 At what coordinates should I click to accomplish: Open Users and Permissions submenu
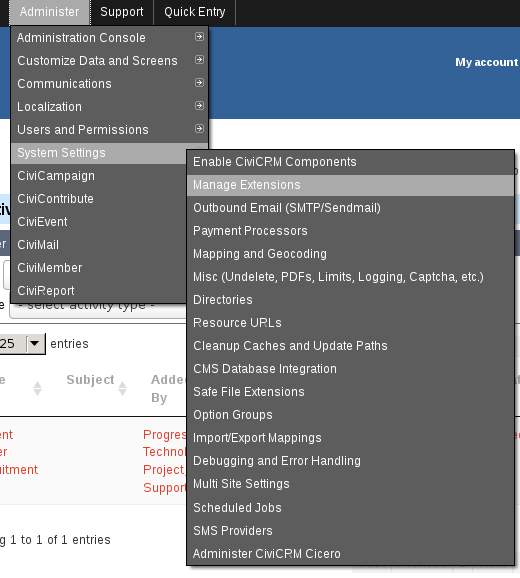coord(109,130)
